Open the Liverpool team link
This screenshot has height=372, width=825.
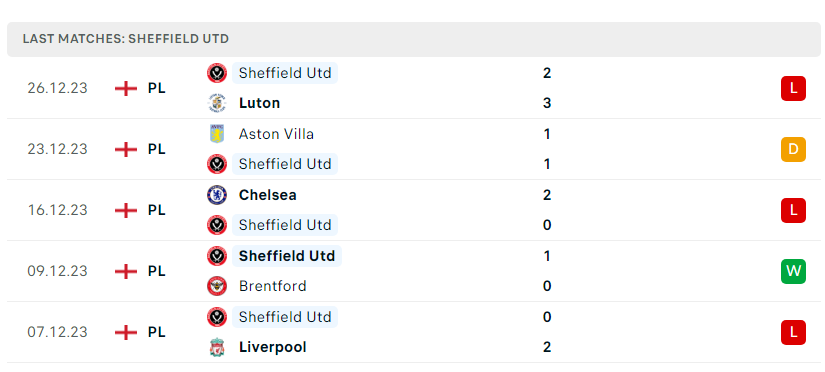tap(273, 347)
